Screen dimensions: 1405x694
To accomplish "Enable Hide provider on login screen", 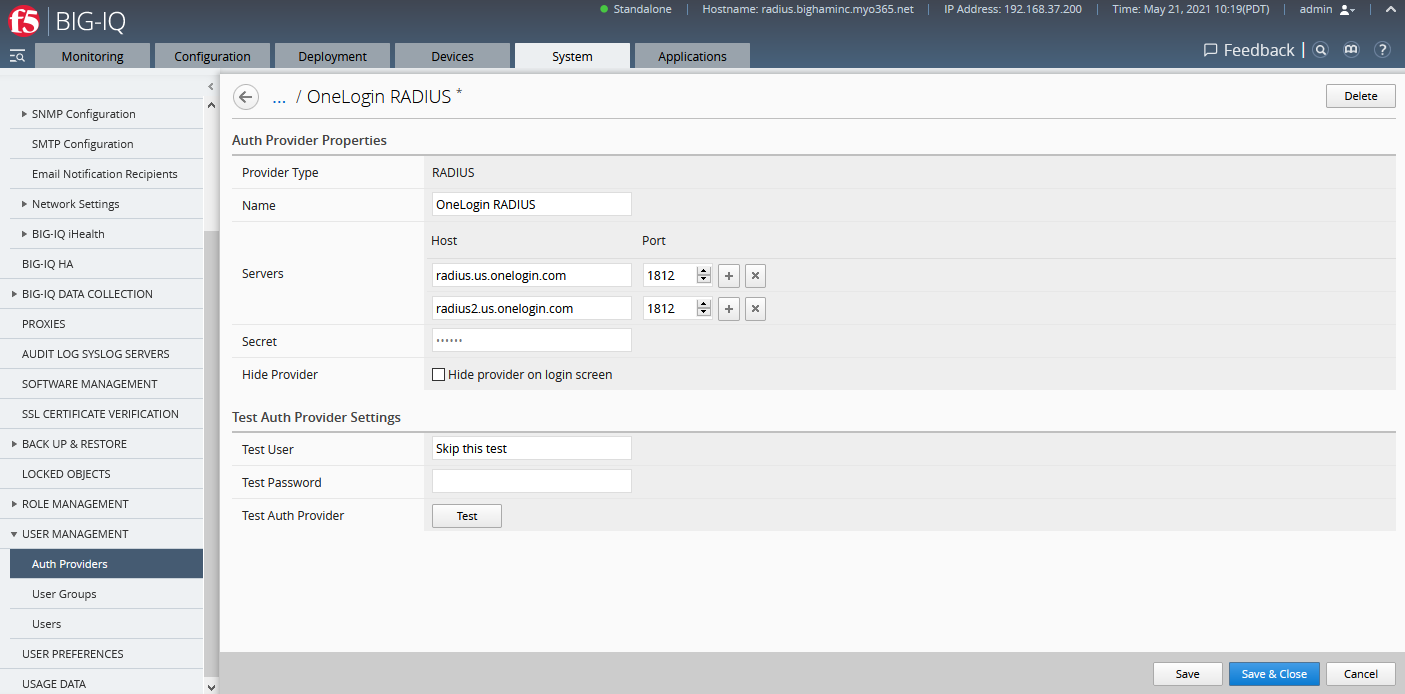I will [438, 375].
